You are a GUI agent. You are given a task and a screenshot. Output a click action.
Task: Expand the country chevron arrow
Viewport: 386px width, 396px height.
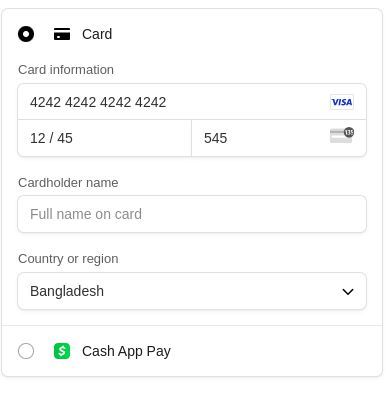pyautogui.click(x=348, y=292)
